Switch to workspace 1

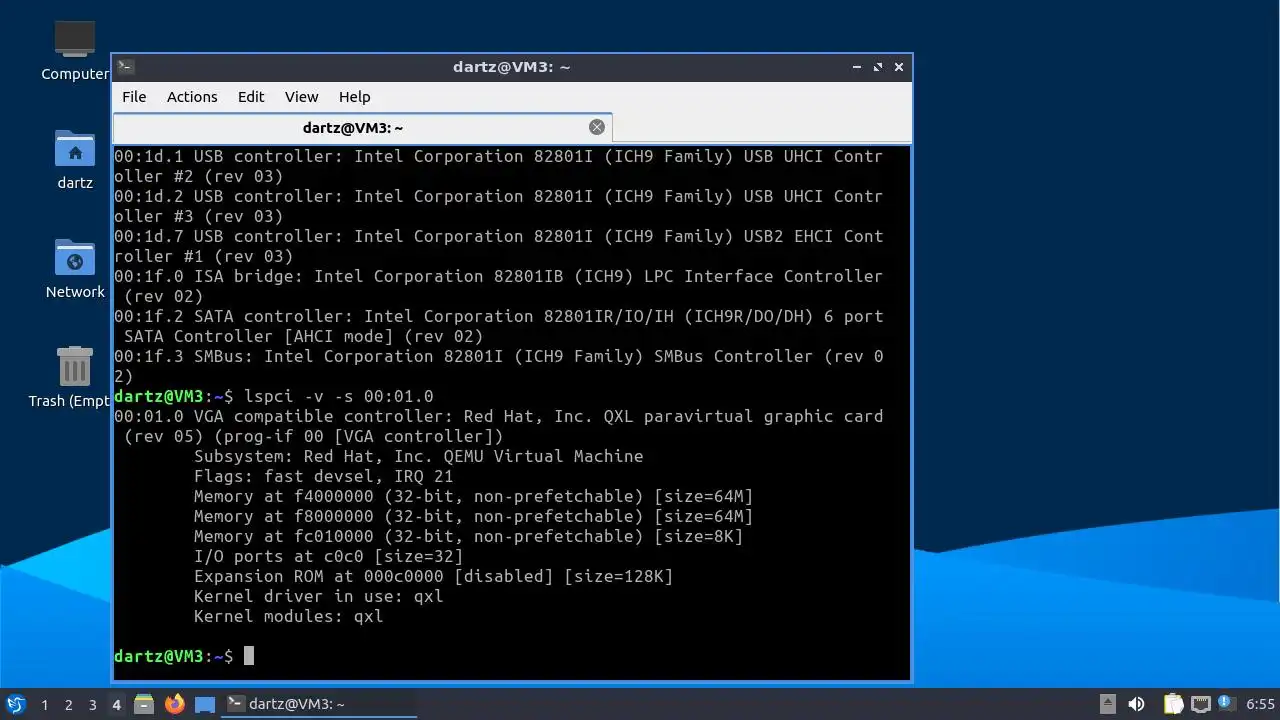44,704
